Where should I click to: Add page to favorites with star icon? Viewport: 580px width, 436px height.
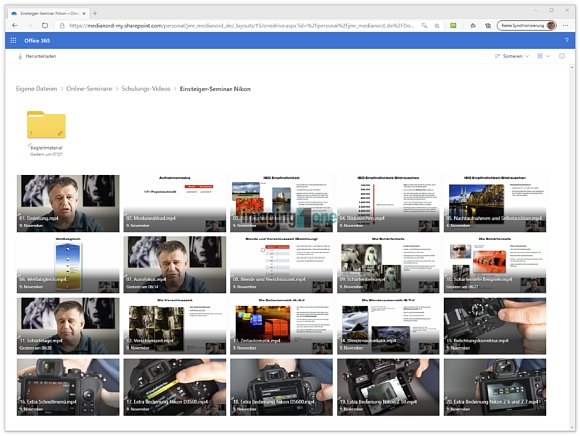[437, 26]
